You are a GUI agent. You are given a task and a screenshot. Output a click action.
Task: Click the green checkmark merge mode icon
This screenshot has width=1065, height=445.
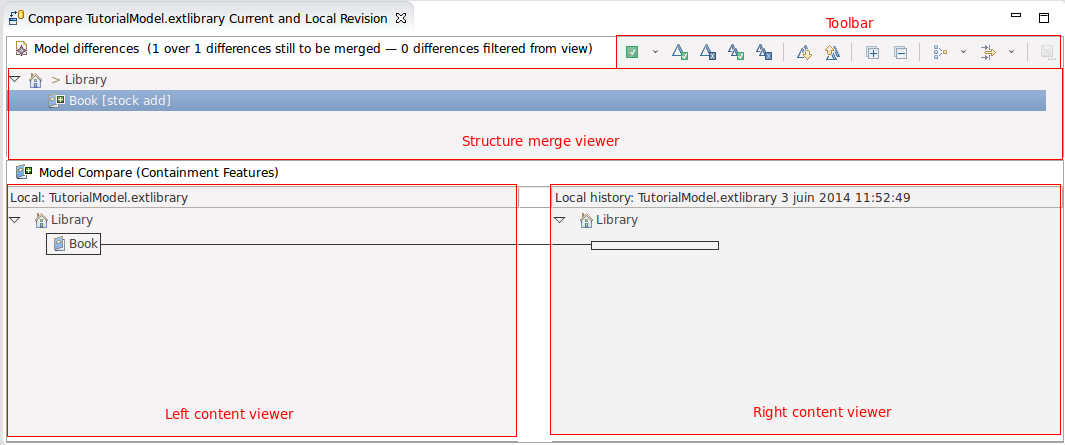[x=632, y=52]
